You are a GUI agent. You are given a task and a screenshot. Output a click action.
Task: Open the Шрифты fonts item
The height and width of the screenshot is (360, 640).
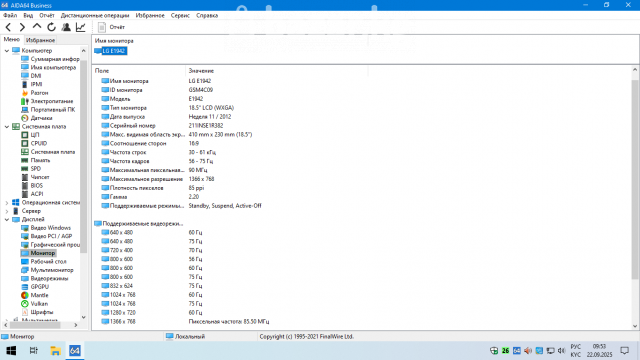(37, 312)
